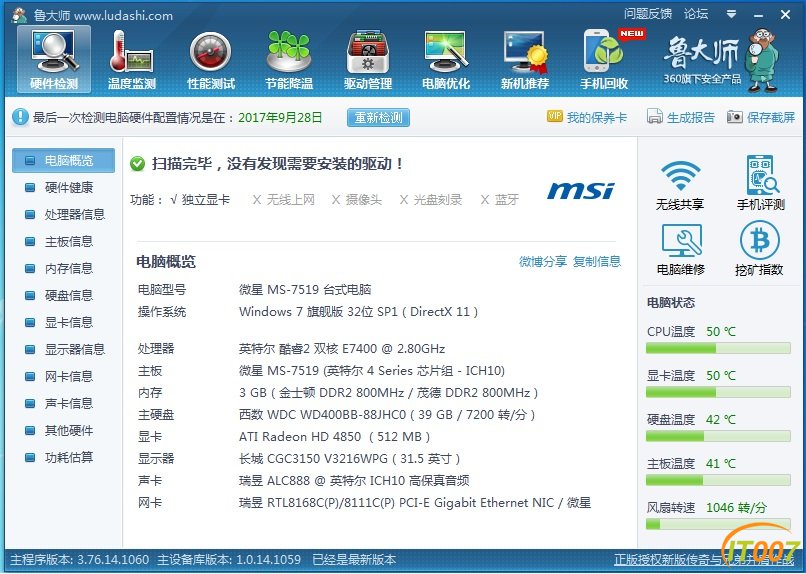806x574 pixels.
Task: Click the 主板温度 progress bar
Action: (718, 480)
